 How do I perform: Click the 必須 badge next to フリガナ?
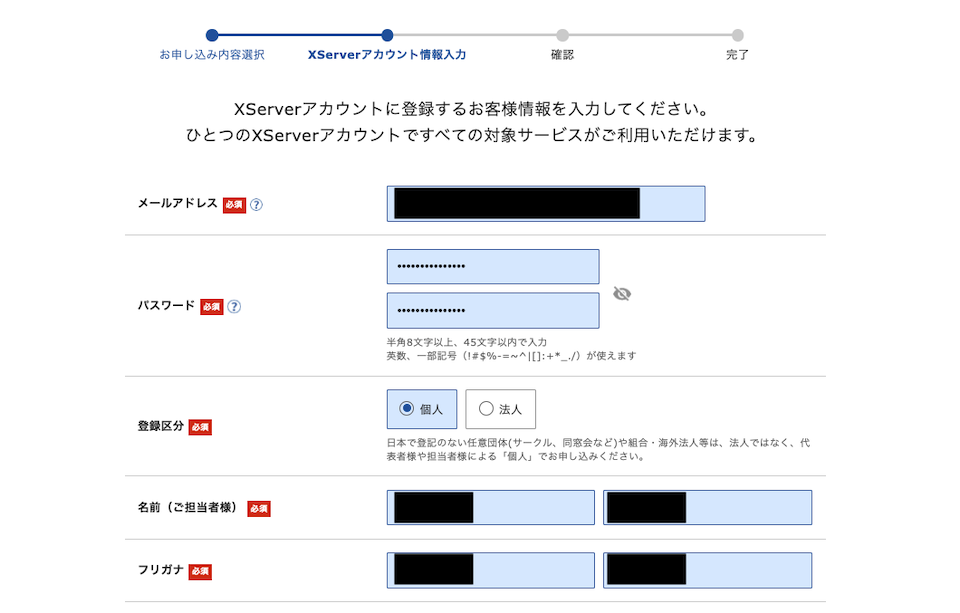coord(200,571)
